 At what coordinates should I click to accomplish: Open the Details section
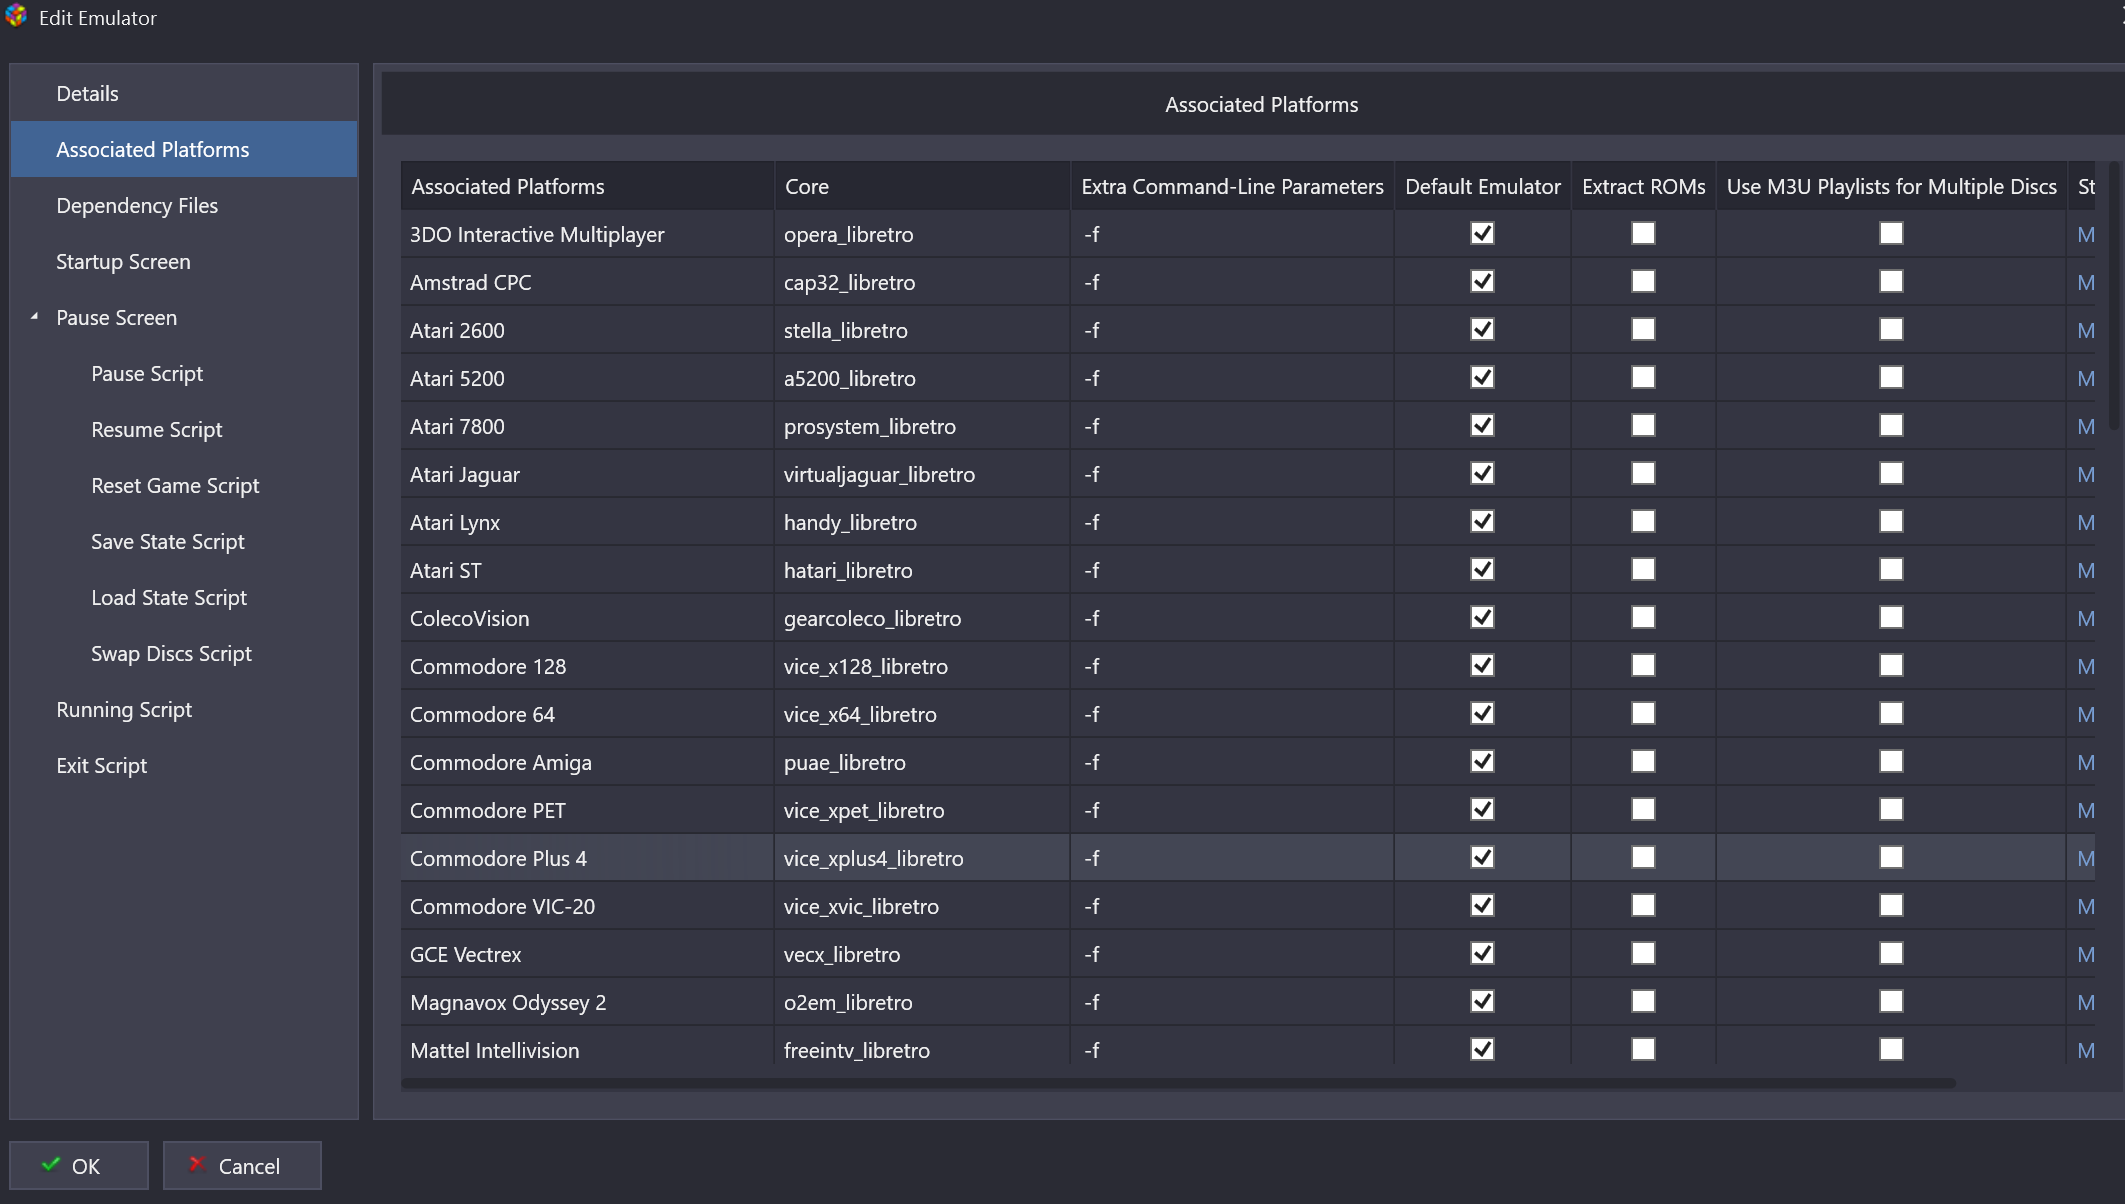point(184,93)
